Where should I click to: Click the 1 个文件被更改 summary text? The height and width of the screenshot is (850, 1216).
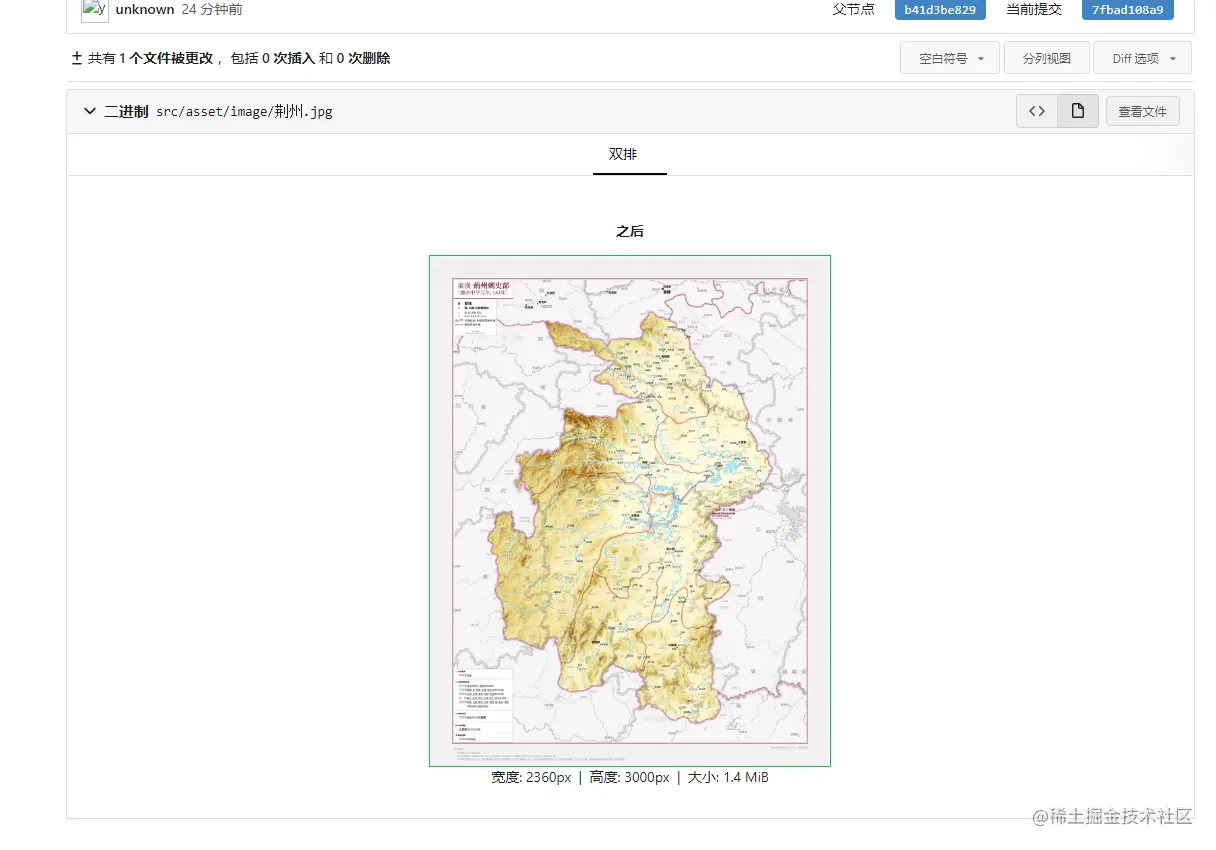click(165, 58)
